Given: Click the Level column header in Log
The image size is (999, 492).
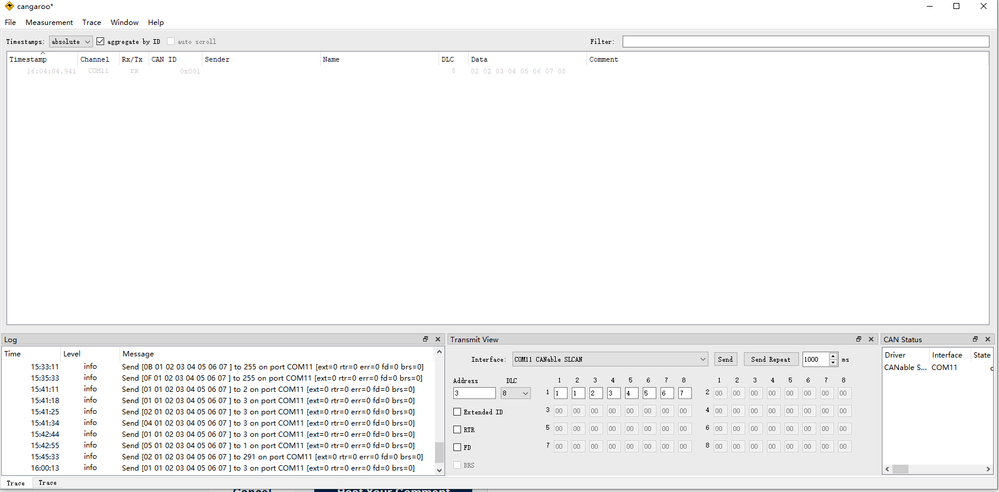Looking at the screenshot, I should 89,354.
